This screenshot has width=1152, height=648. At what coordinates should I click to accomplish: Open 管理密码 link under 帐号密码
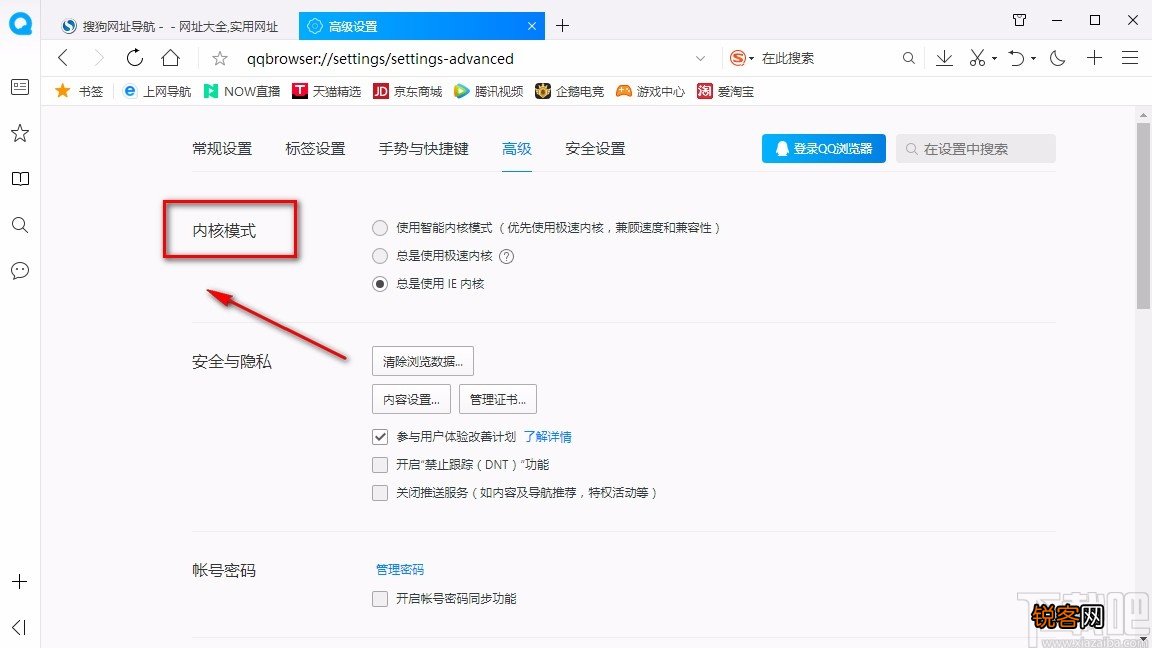point(399,568)
